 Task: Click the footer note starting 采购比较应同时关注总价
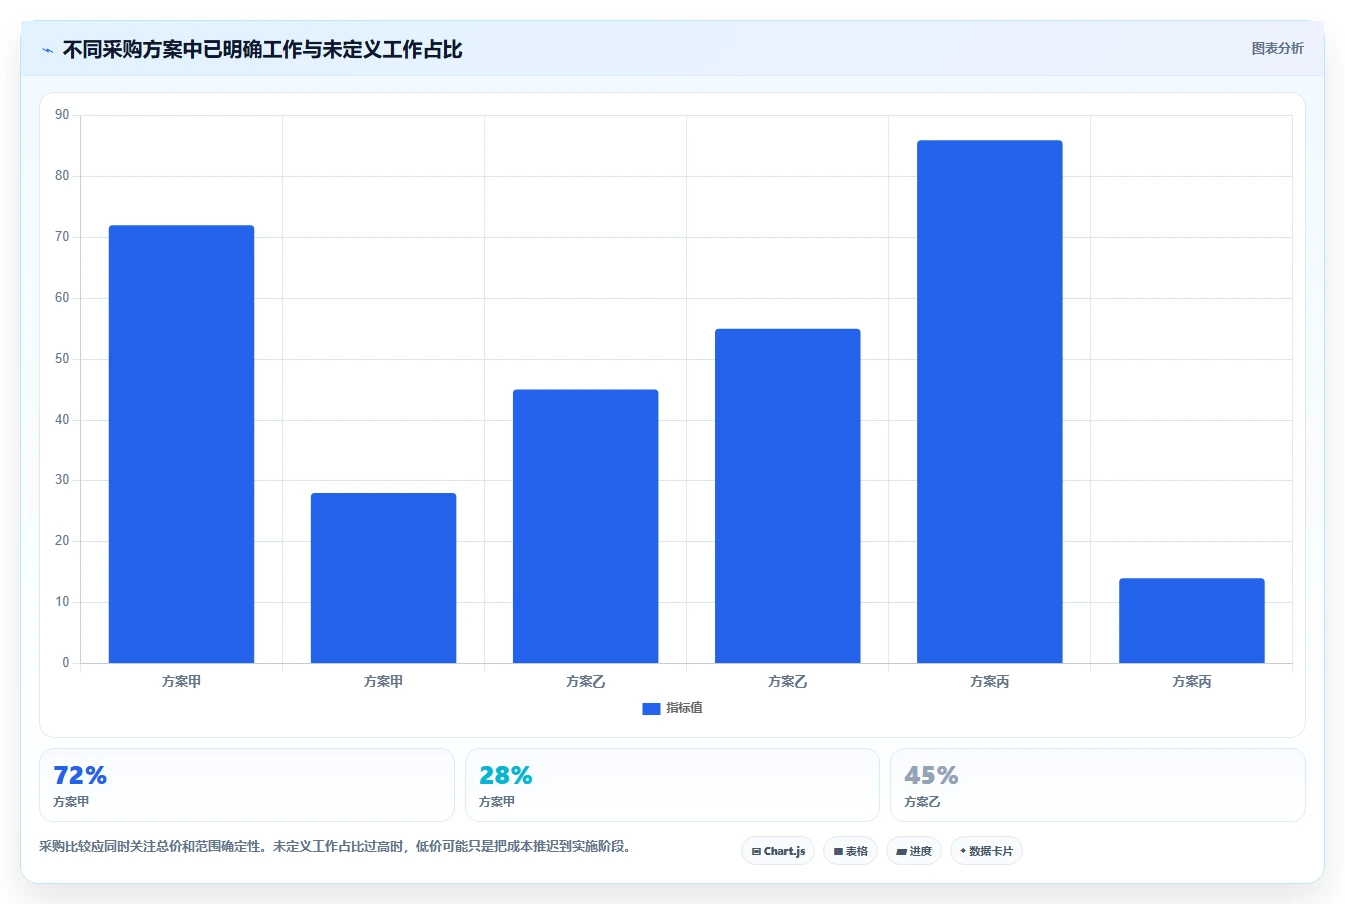(x=335, y=847)
